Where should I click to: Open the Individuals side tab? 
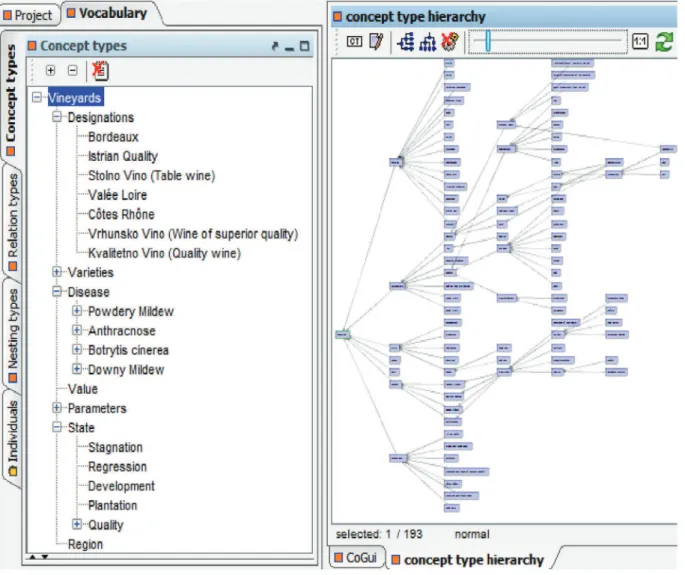(x=13, y=438)
